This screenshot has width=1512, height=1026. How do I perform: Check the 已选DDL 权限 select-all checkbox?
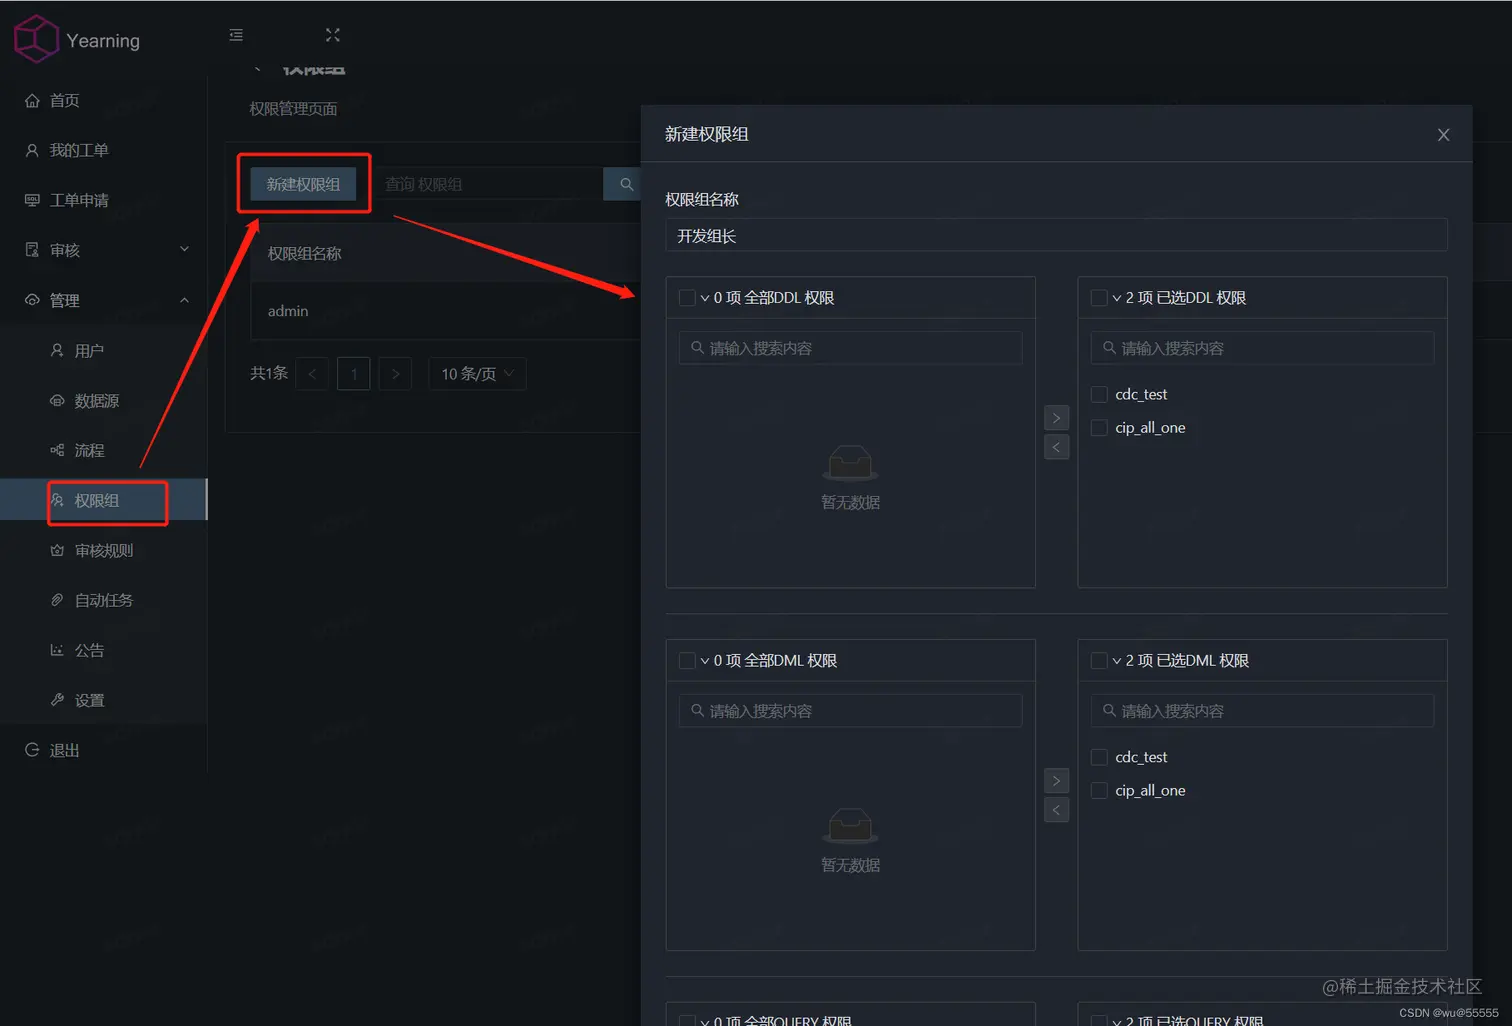click(x=1099, y=298)
